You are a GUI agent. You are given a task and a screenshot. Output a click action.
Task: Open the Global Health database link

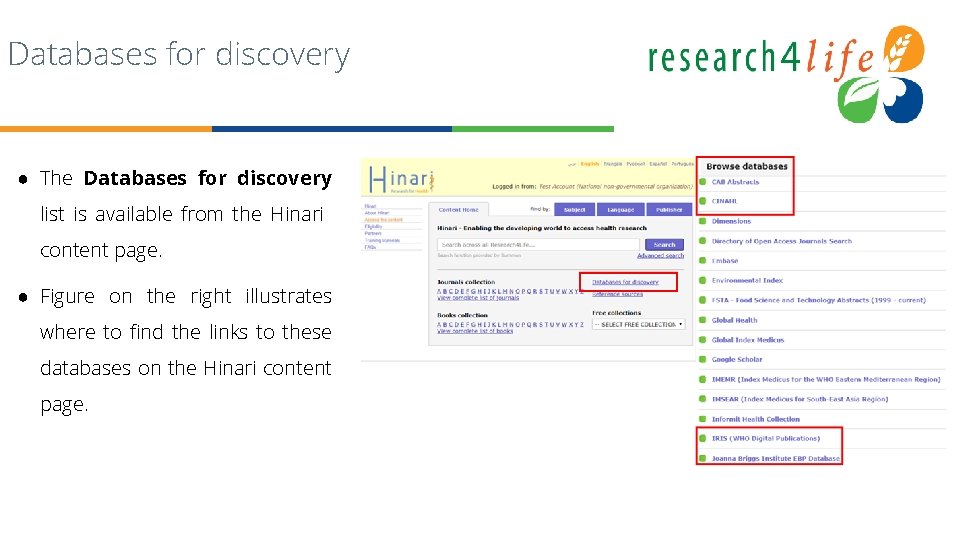[734, 320]
